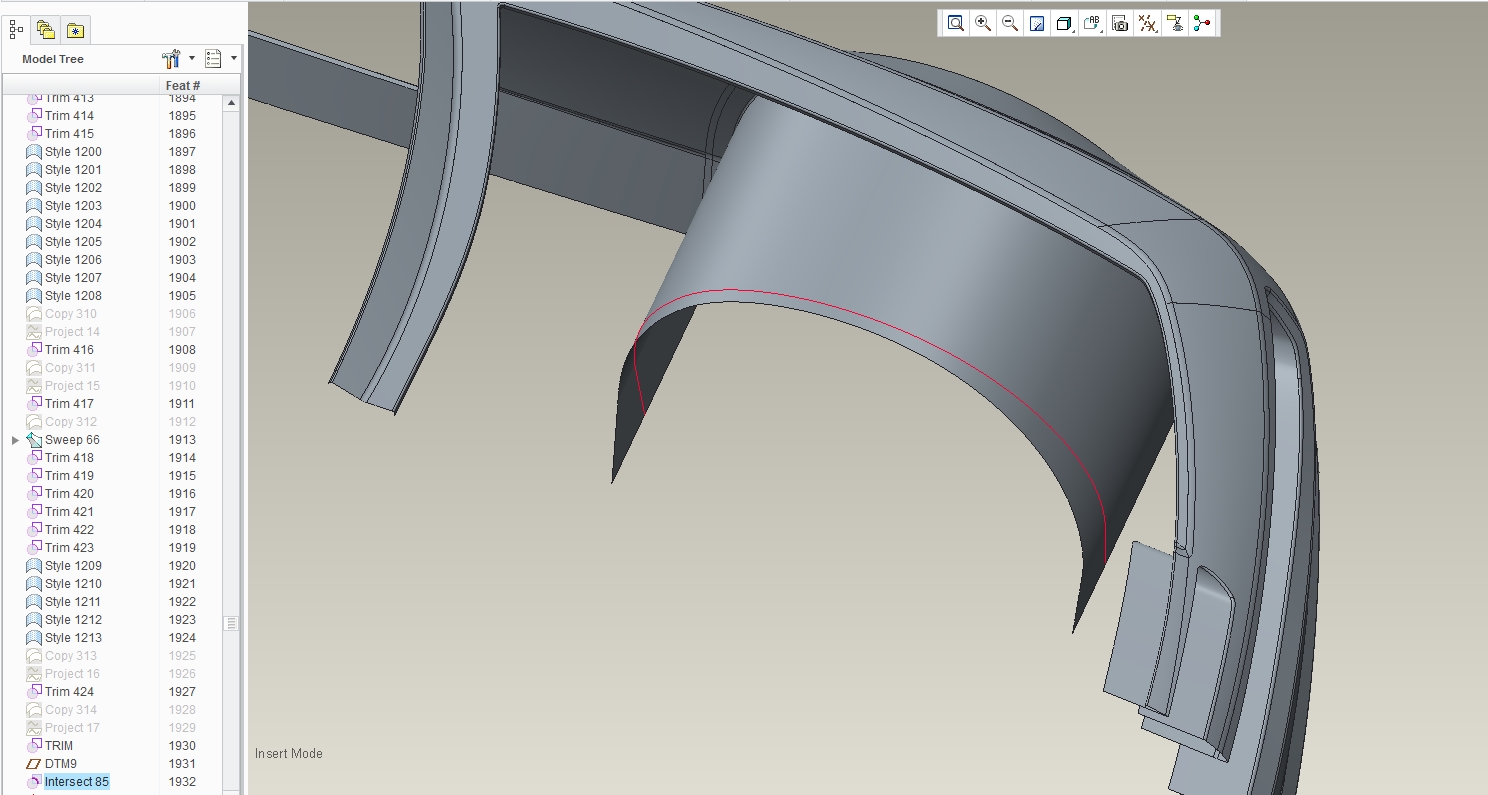Screen dimensions: 1488x795
Task: Select Style 1206 in the model tree
Action: pos(73,260)
